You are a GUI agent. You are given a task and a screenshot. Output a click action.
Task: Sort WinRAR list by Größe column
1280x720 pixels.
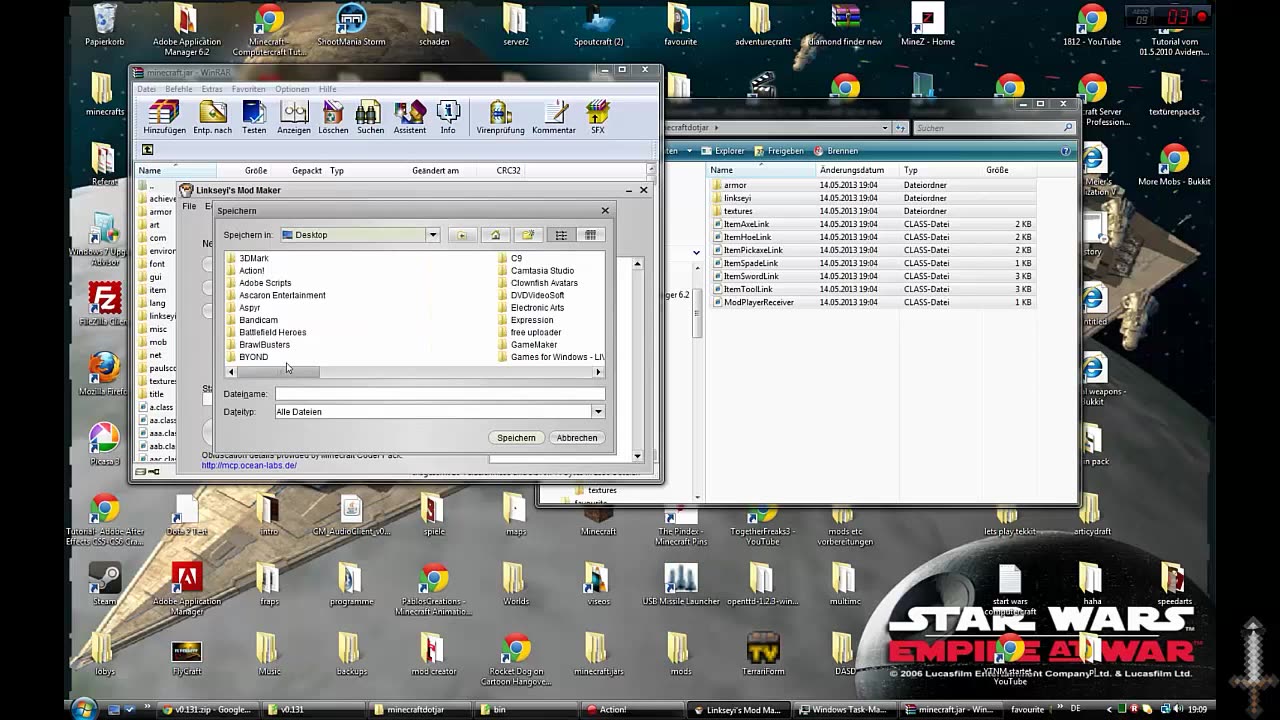(256, 171)
